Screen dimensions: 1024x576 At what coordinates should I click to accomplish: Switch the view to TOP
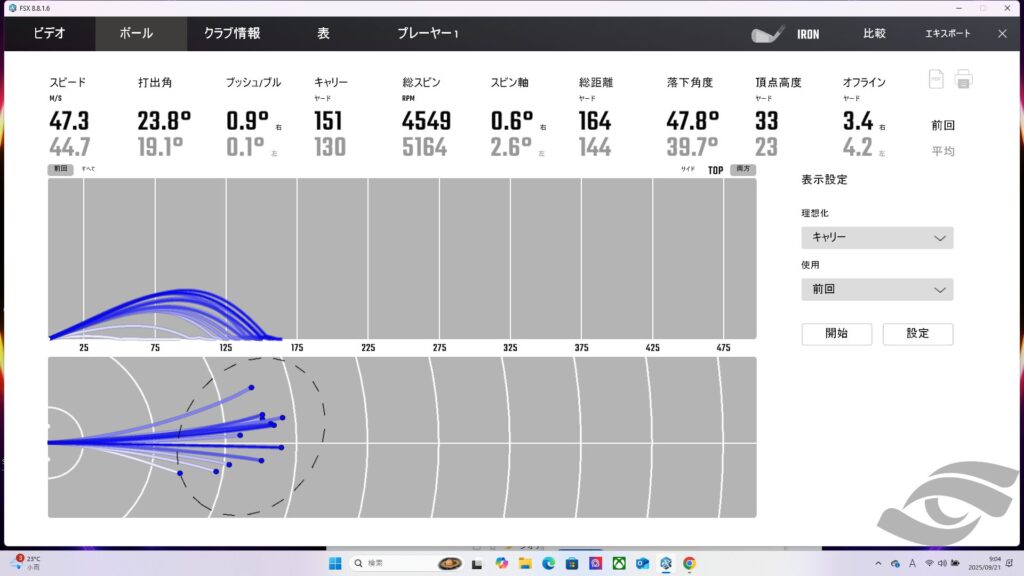(x=715, y=170)
